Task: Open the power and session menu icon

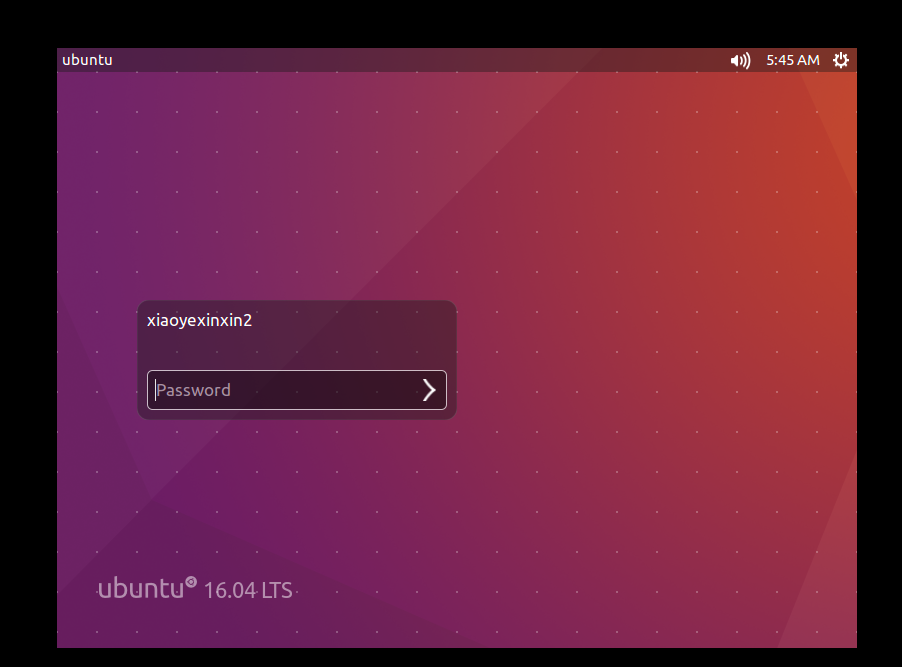Action: 841,60
